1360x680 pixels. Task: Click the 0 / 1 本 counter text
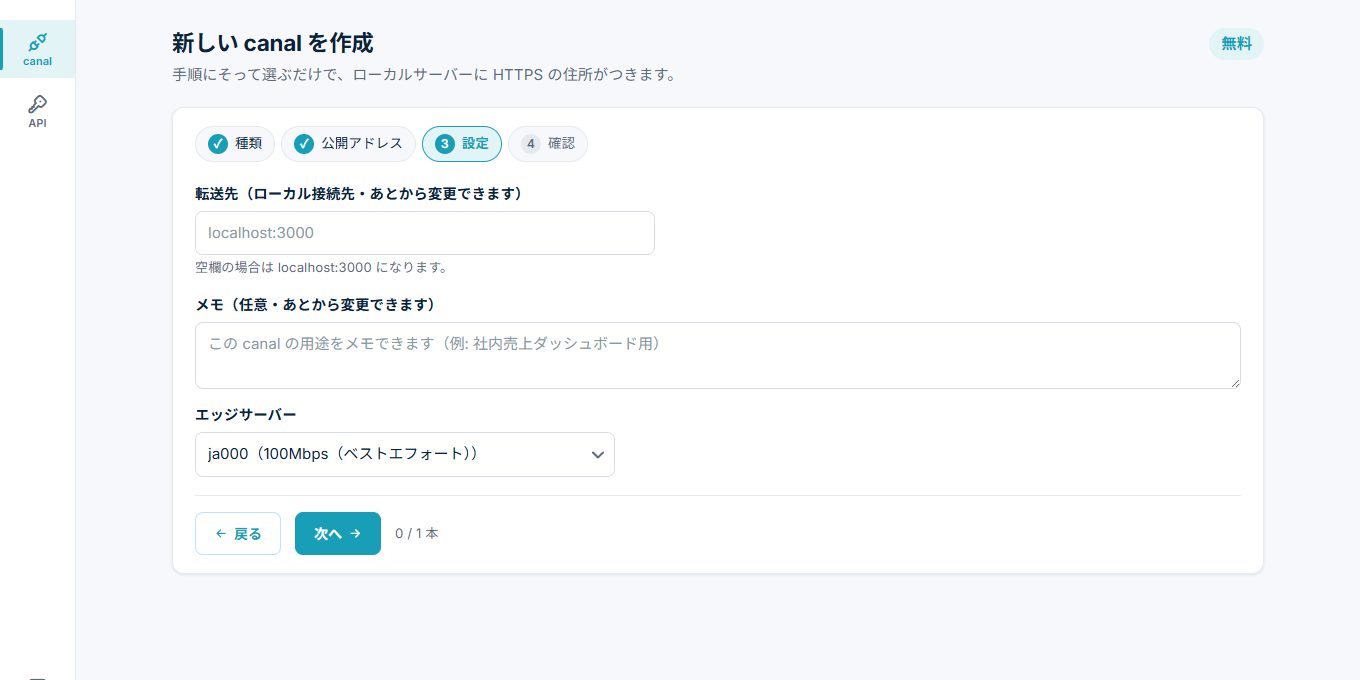click(417, 534)
